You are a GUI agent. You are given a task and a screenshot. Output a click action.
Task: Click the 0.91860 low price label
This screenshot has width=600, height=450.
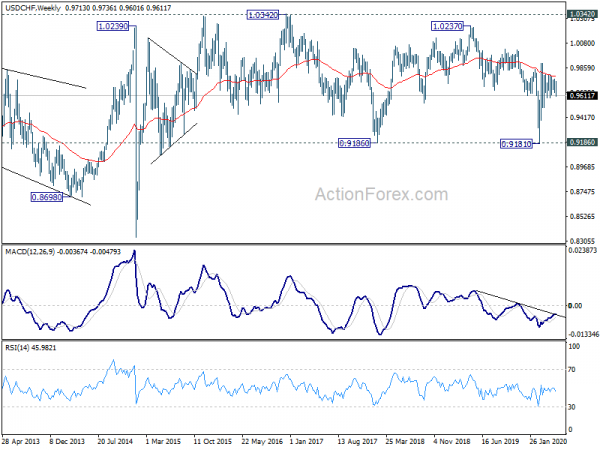pos(355,143)
